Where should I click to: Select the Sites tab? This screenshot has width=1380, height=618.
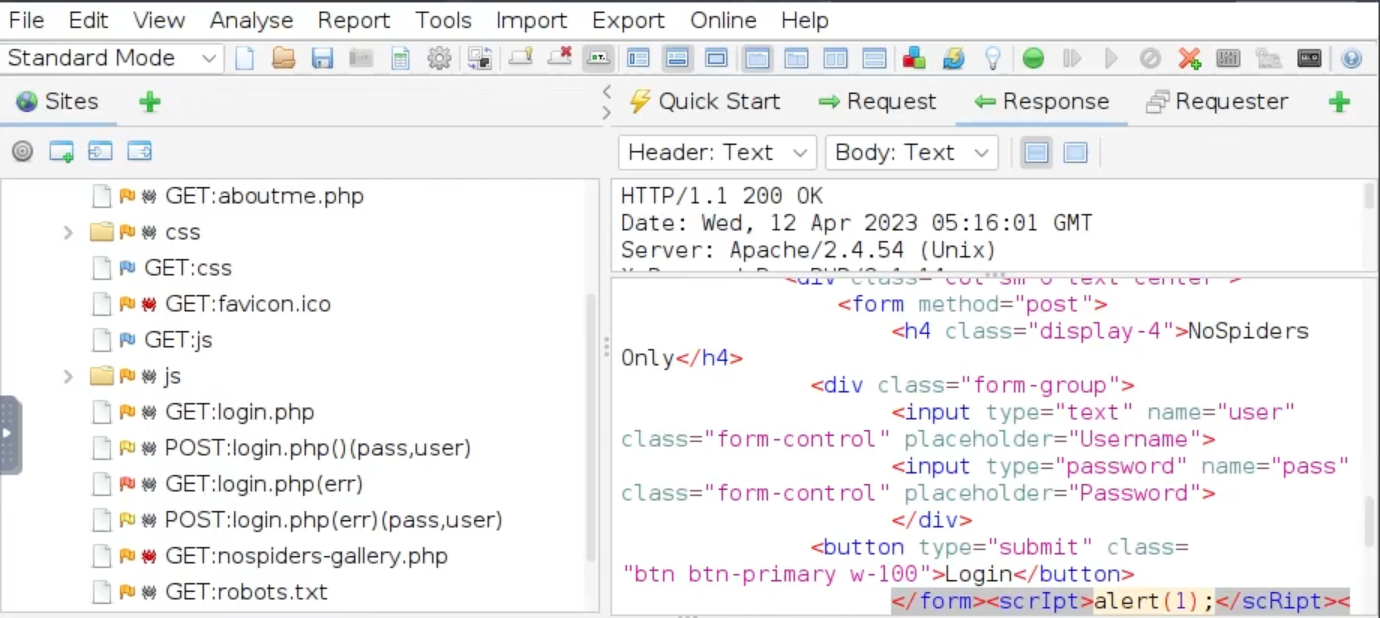[x=57, y=102]
